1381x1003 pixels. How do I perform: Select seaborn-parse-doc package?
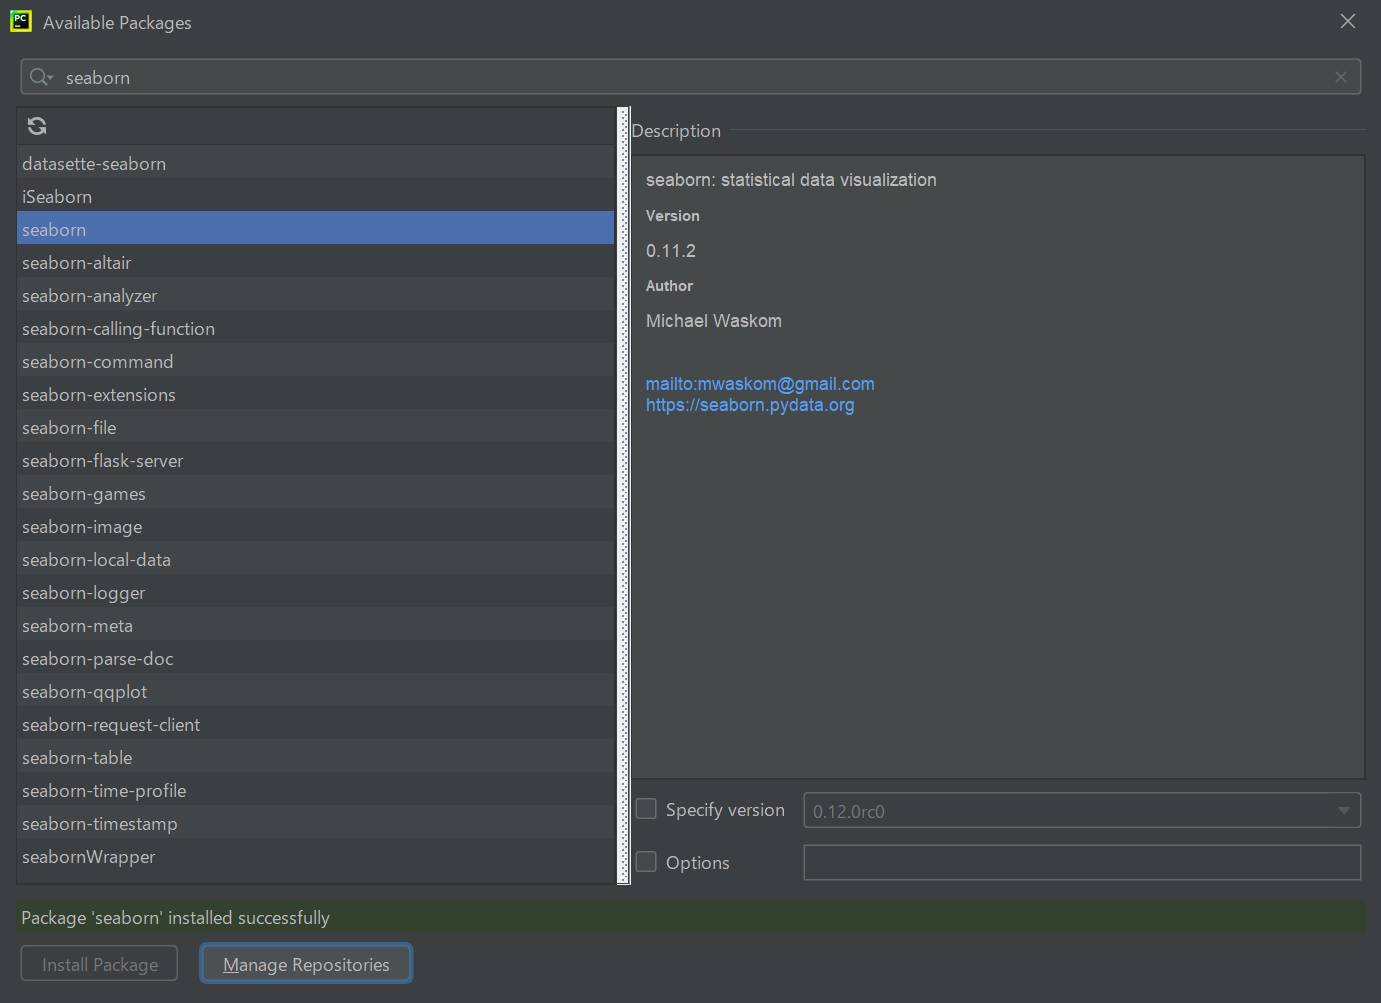(x=315, y=658)
